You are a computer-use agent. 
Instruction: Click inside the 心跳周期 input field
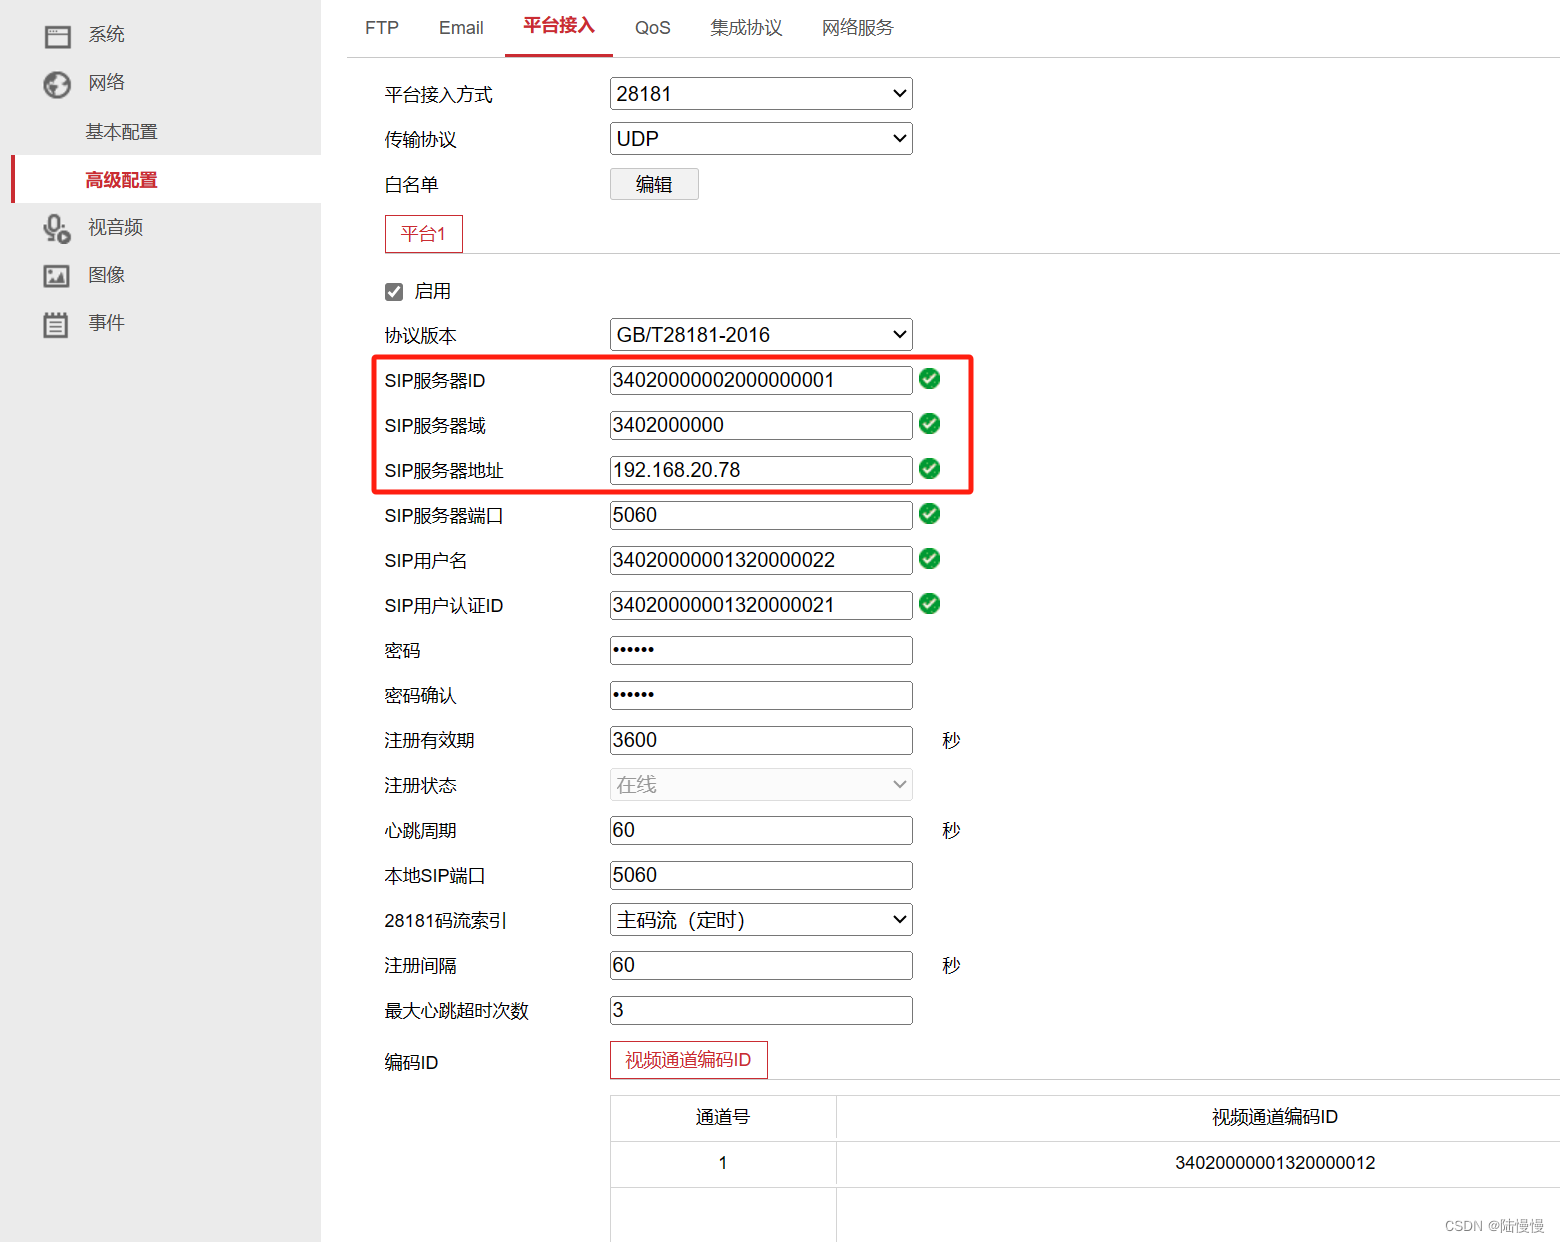tap(760, 830)
